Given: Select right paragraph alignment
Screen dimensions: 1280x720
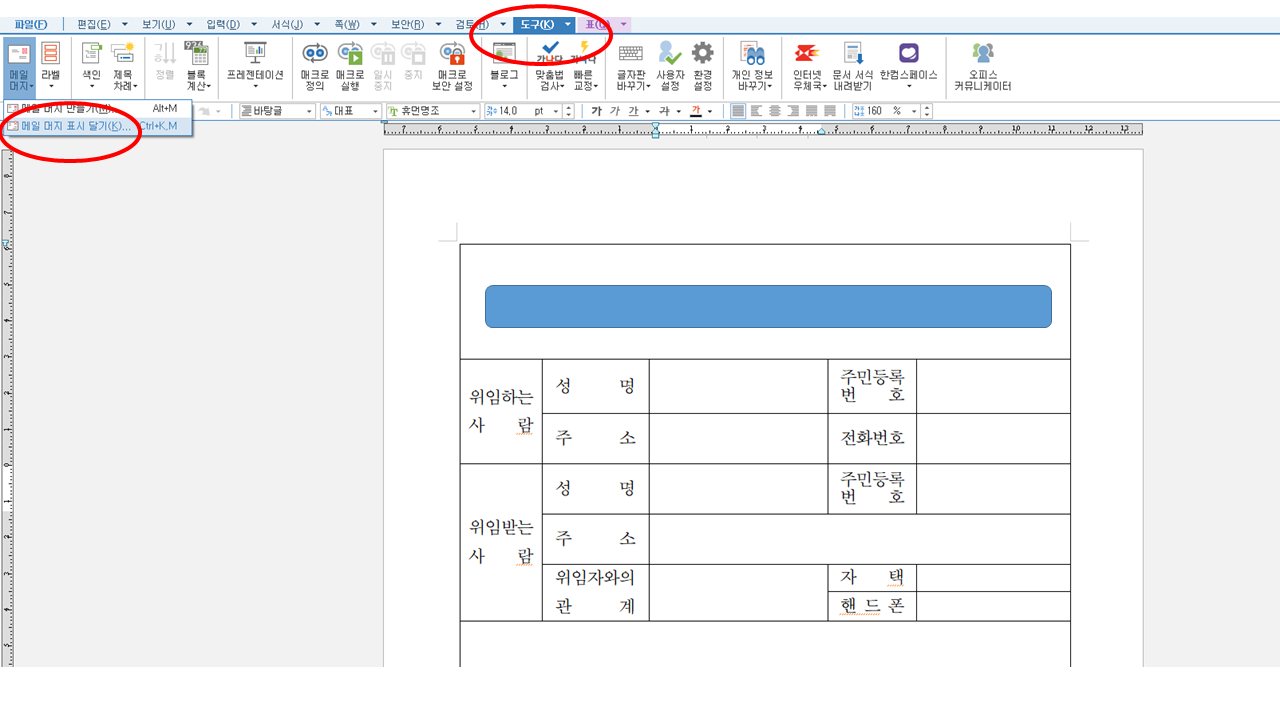Looking at the screenshot, I should click(792, 111).
